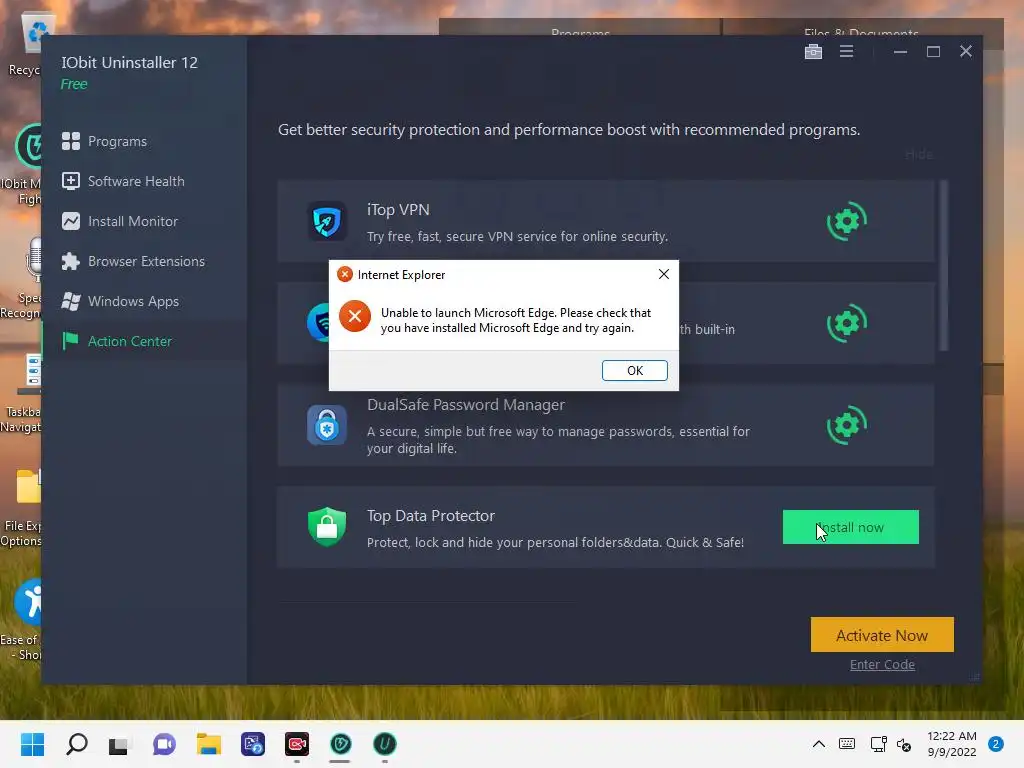Click the Activate Now button

(x=882, y=635)
